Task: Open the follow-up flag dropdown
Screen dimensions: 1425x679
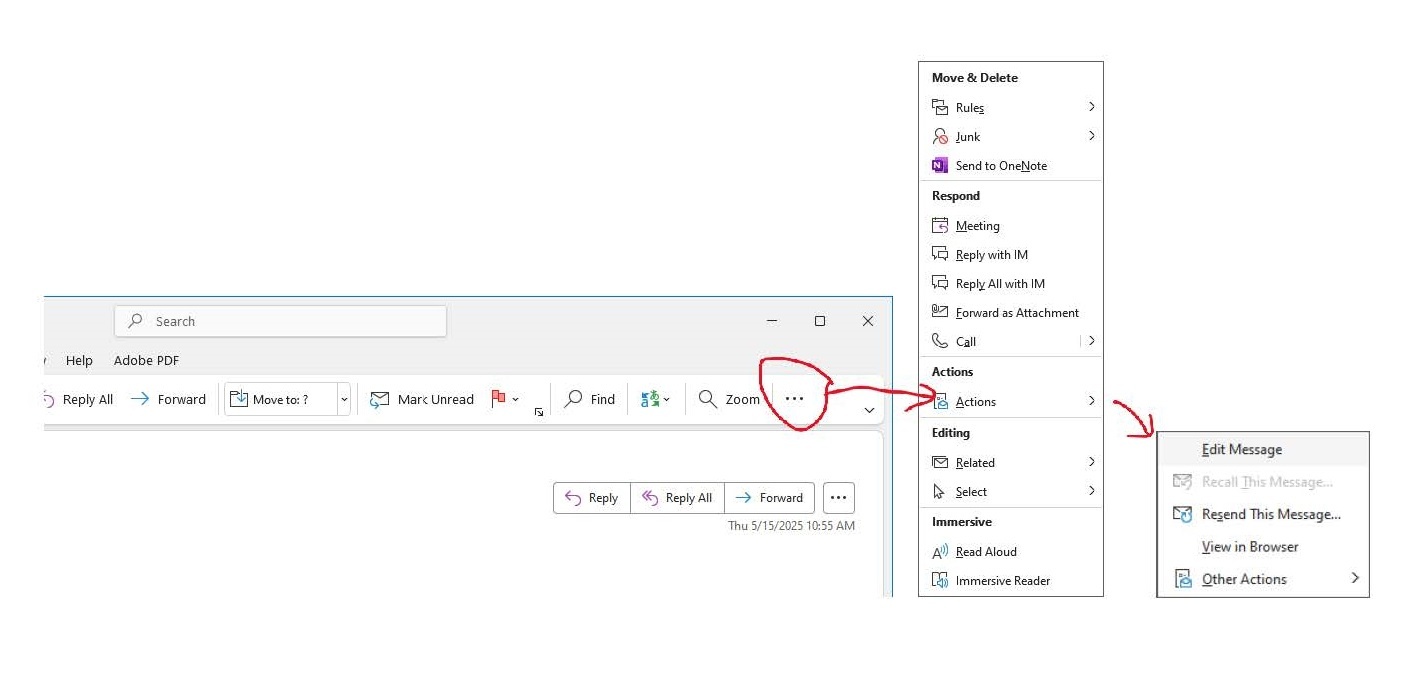Action: click(516, 399)
